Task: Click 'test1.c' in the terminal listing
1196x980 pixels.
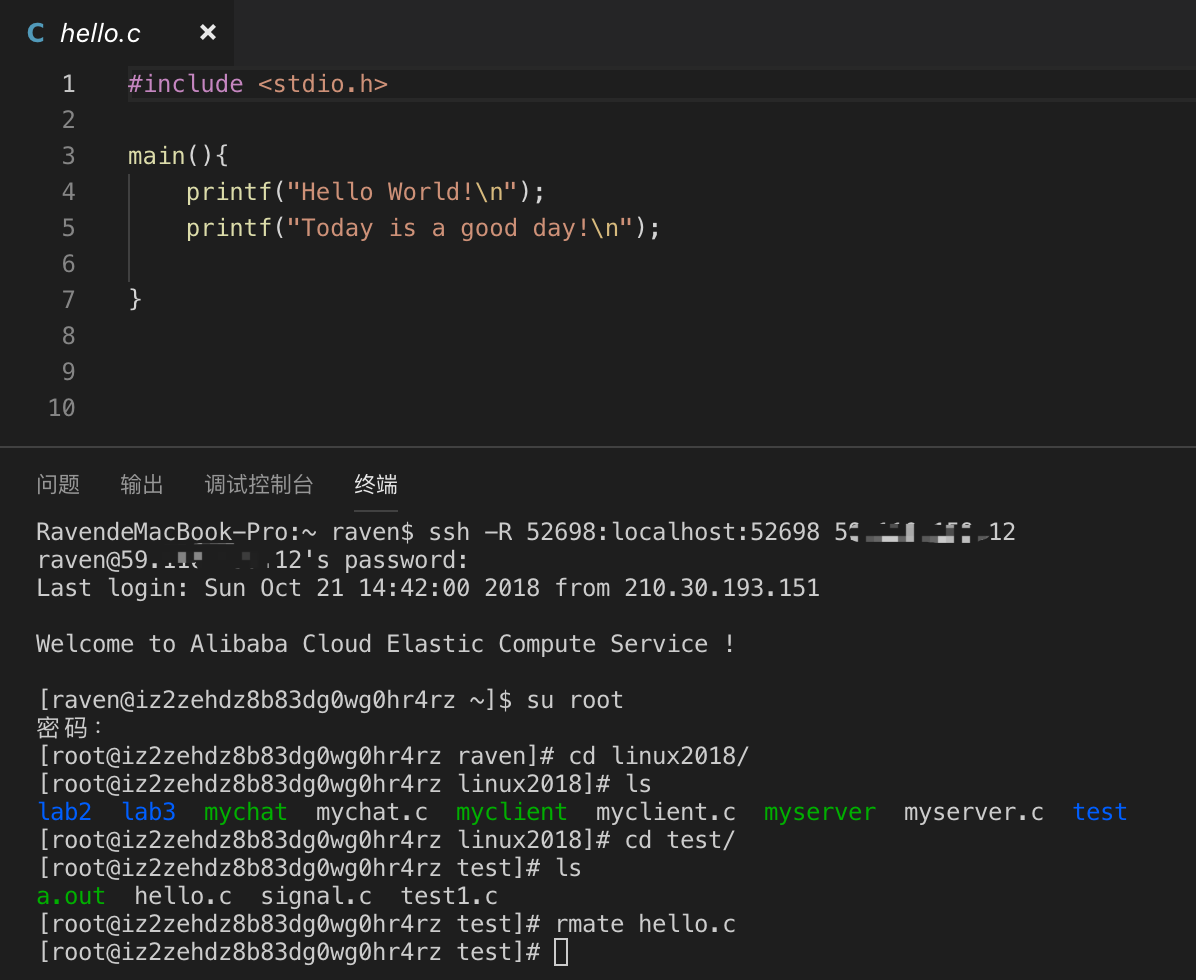Action: (449, 896)
